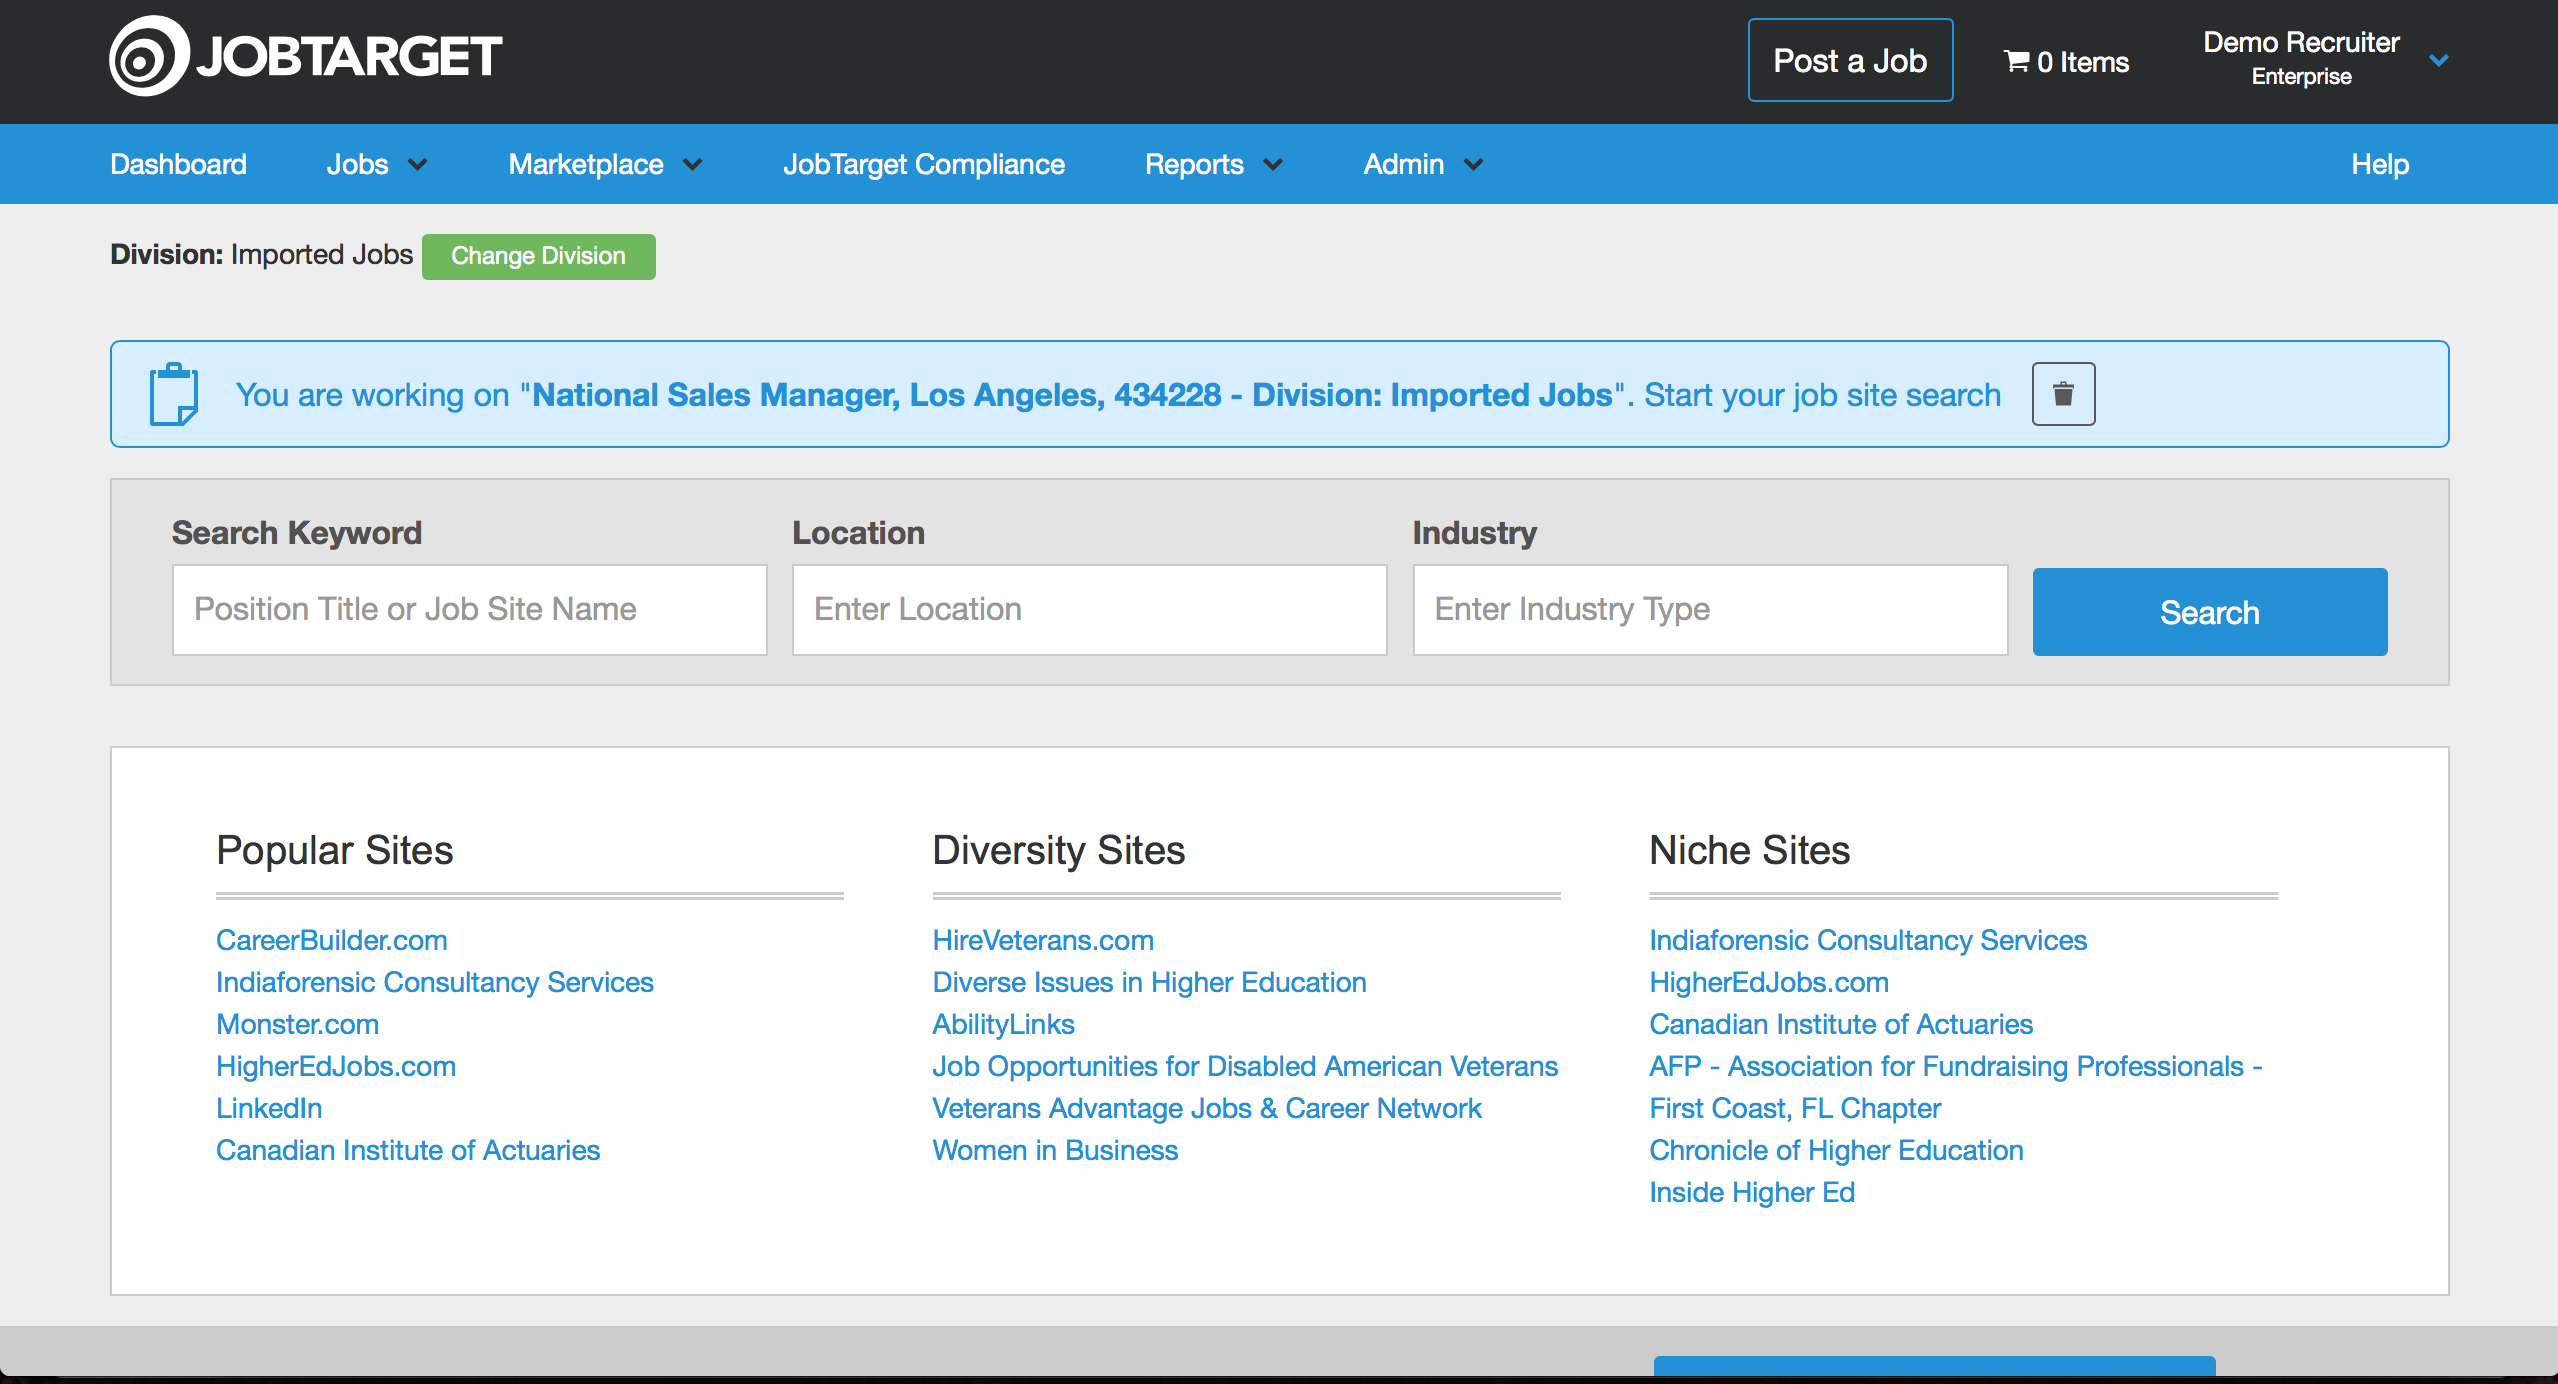Click the Help link

pos(2379,164)
